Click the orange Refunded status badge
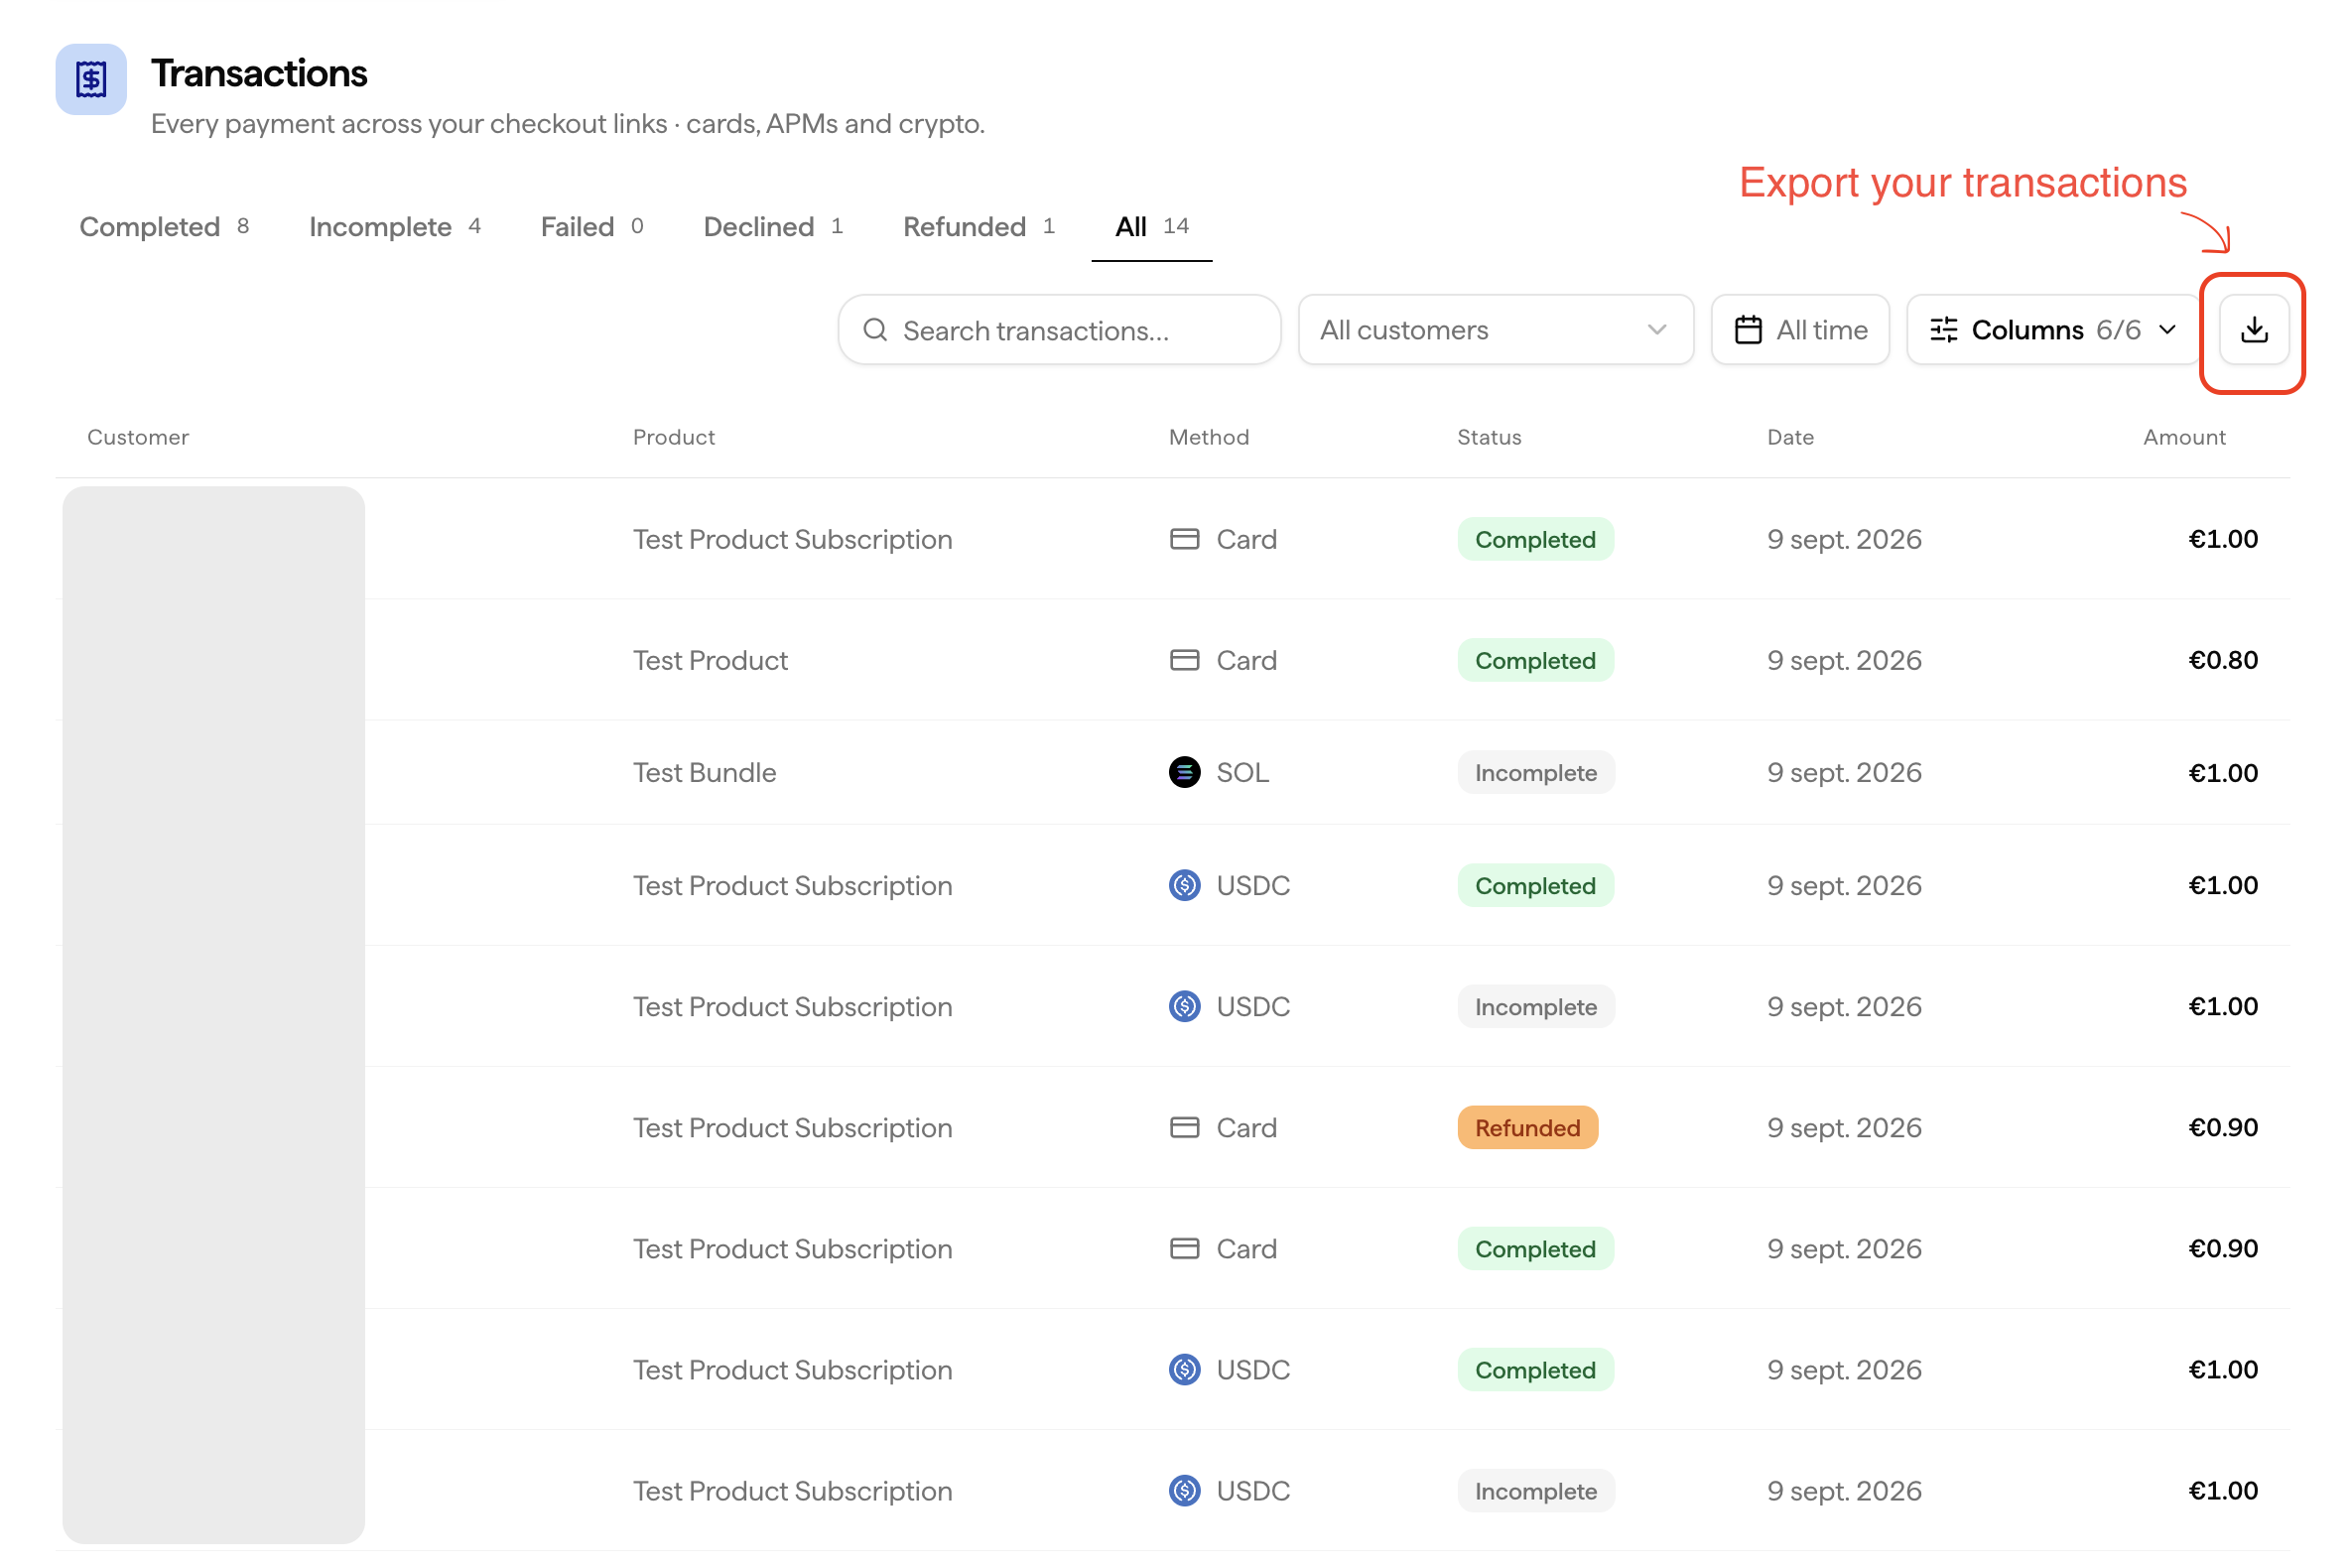 (x=1527, y=1127)
